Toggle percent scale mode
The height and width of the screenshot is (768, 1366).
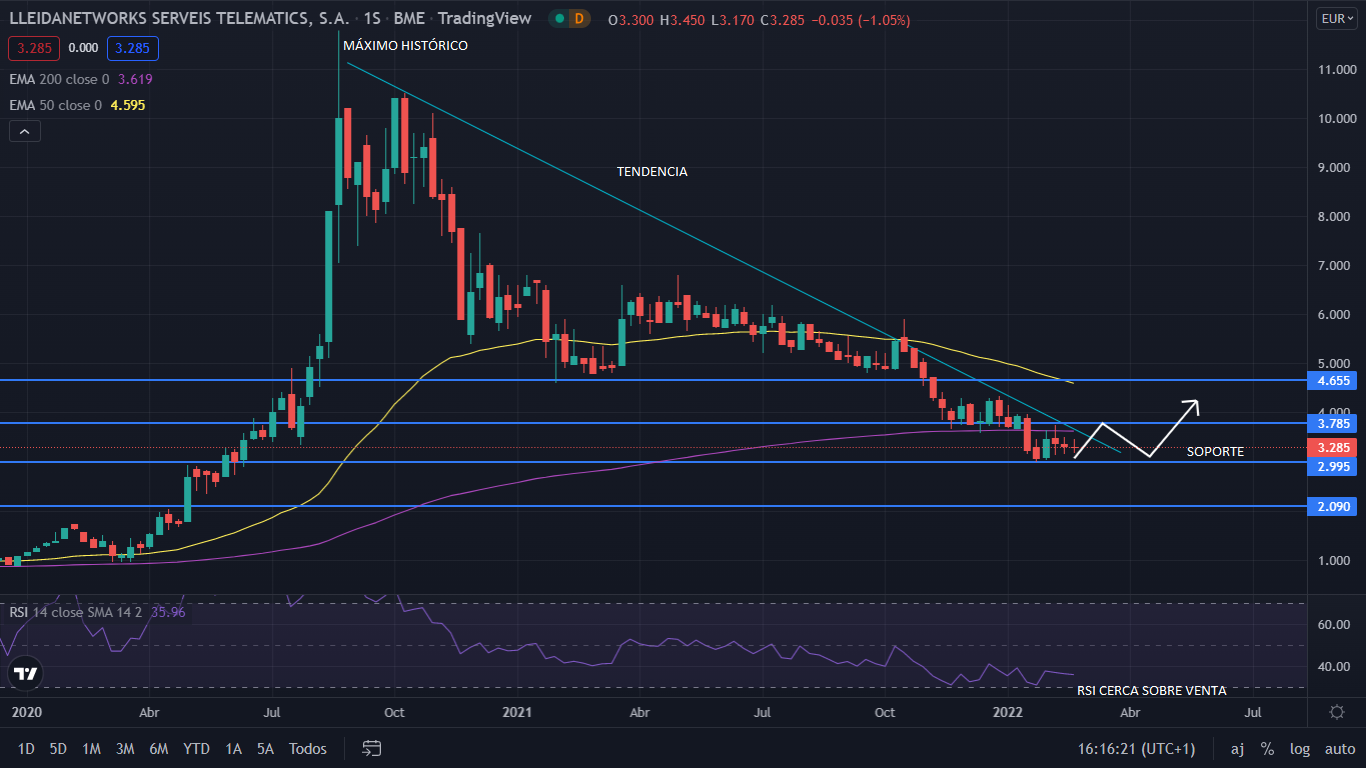tap(1267, 748)
